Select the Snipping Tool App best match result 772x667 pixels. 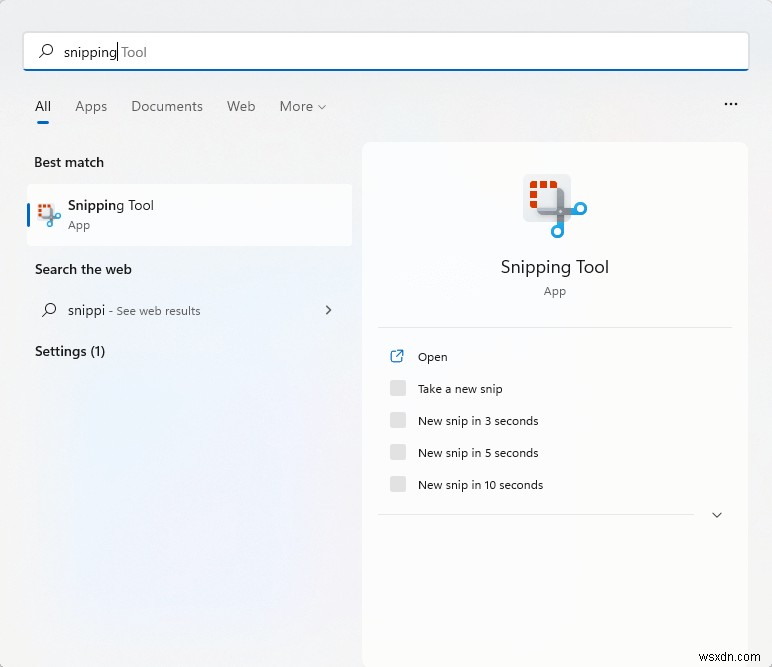point(190,215)
